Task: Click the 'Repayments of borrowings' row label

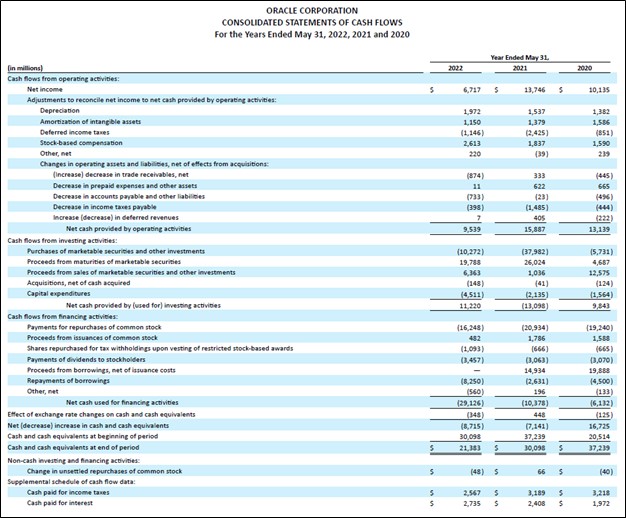Action: click(x=70, y=381)
